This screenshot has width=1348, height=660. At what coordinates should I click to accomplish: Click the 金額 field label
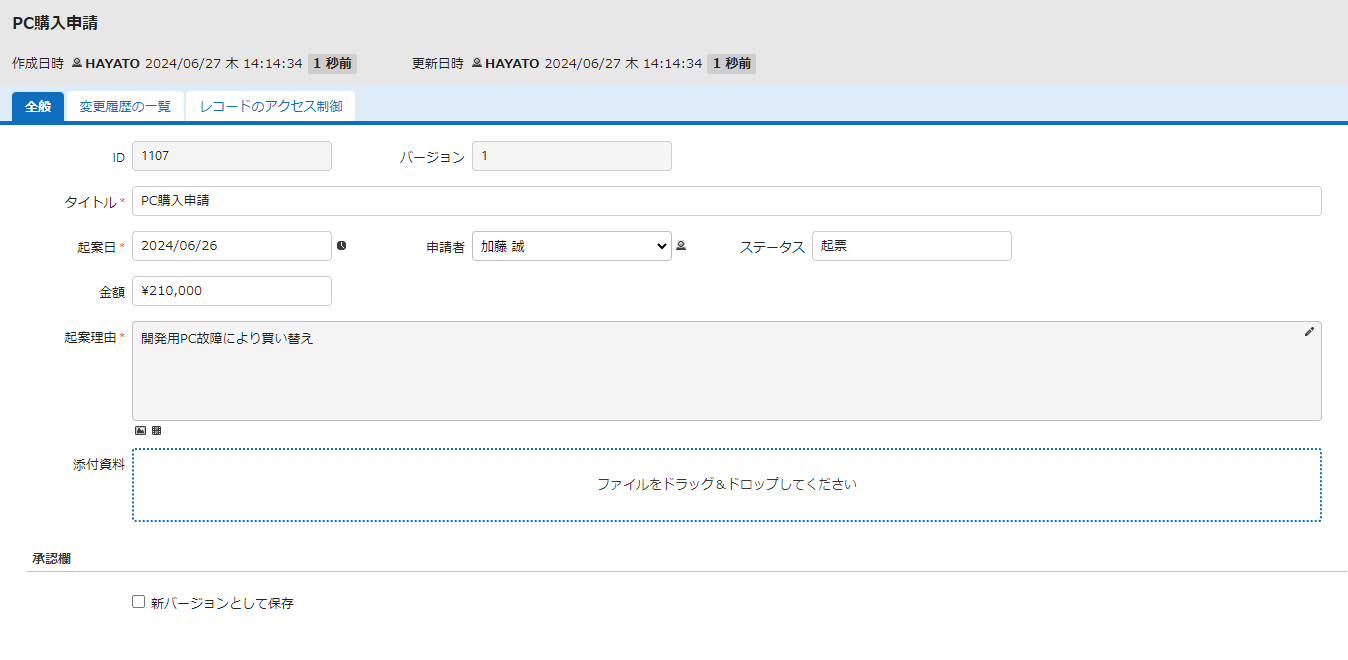tap(112, 292)
